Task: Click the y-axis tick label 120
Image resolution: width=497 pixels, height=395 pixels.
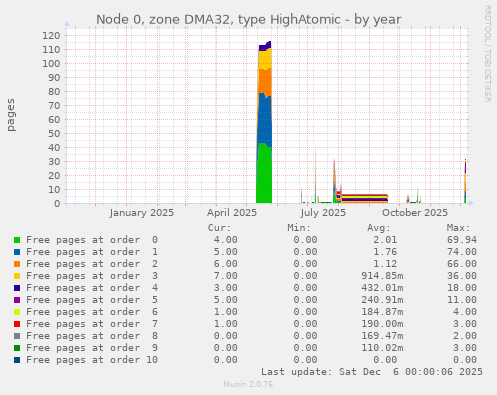Action: coord(51,35)
